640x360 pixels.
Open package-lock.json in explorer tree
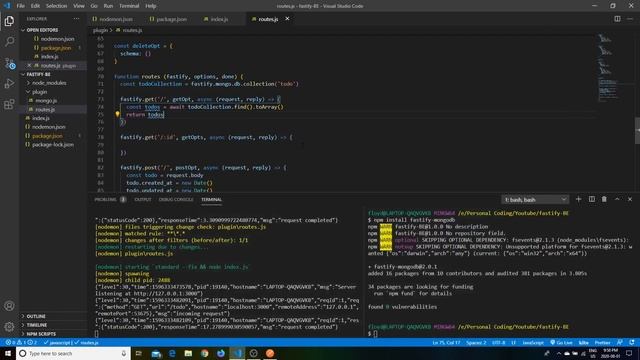coord(53,144)
